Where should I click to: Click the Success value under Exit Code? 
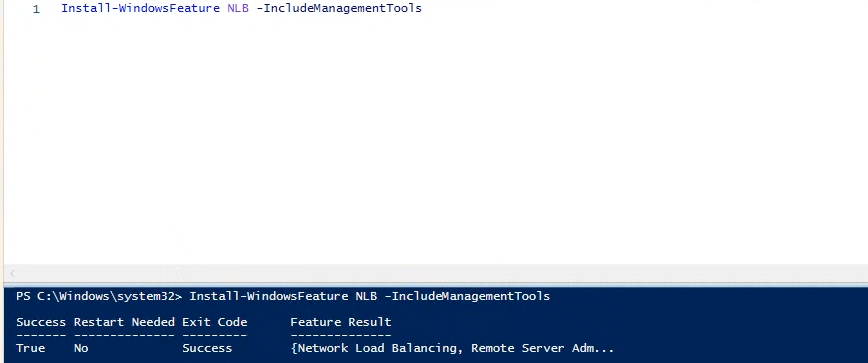(208, 348)
